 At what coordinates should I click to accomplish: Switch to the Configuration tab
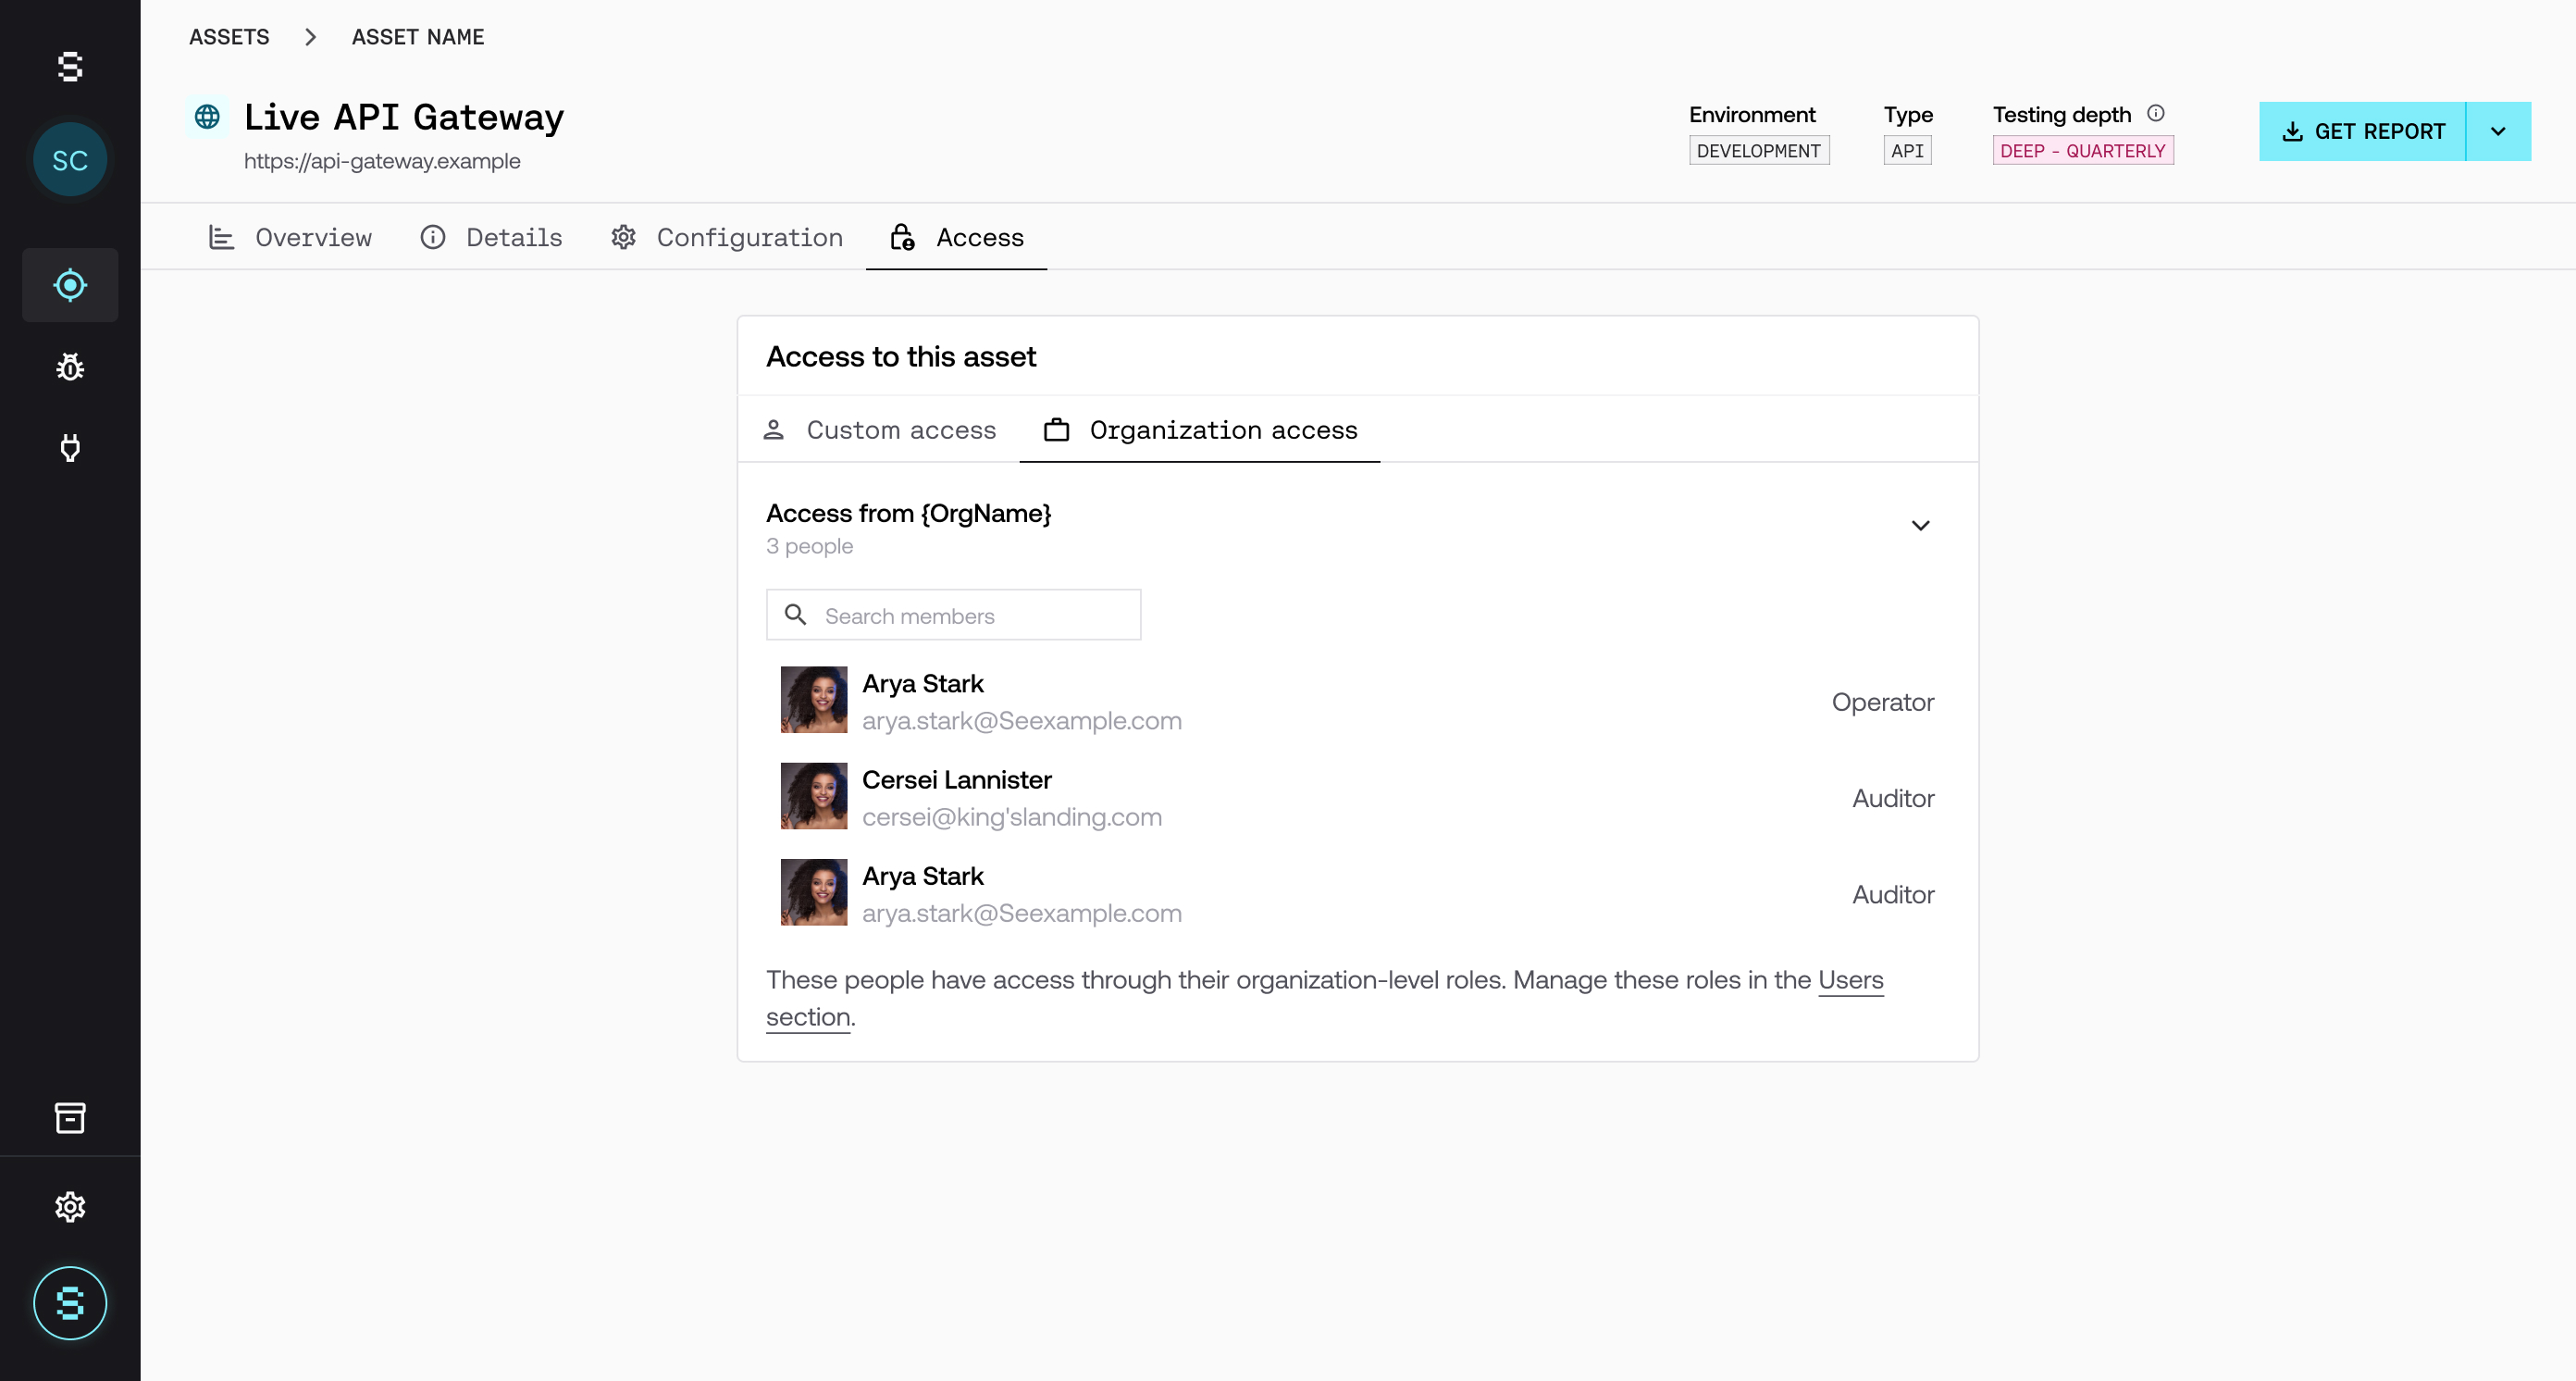coord(727,237)
